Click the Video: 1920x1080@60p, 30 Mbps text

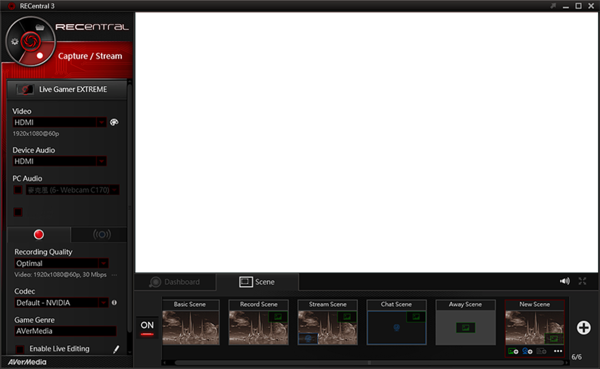(x=60, y=275)
